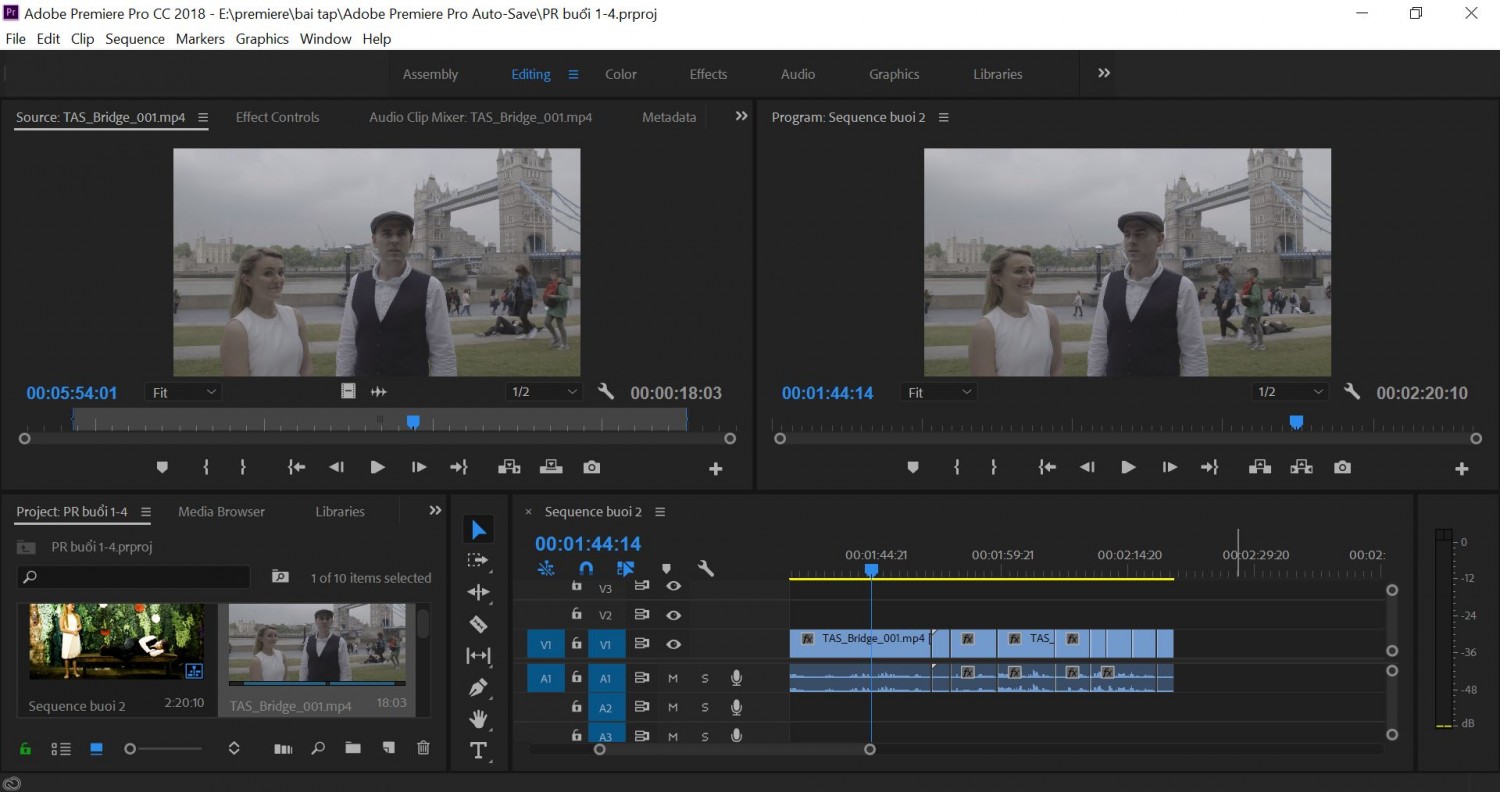Select the Hand tool
The width and height of the screenshot is (1500, 792).
tap(478, 719)
